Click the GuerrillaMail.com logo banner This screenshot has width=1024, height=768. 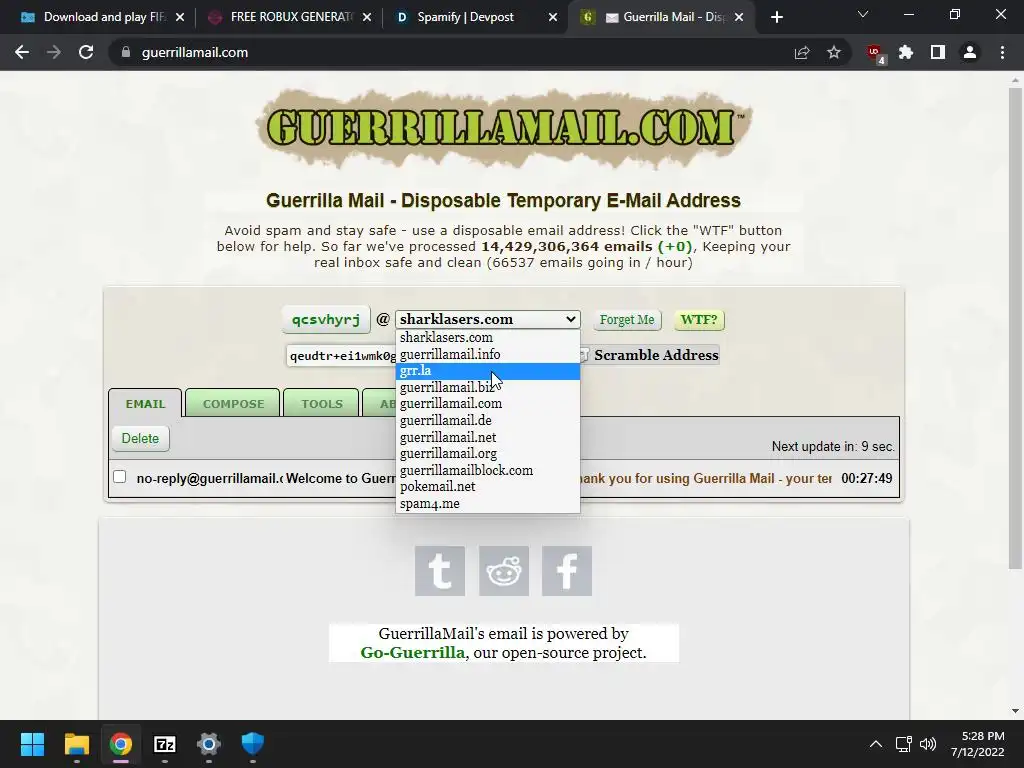click(x=504, y=127)
